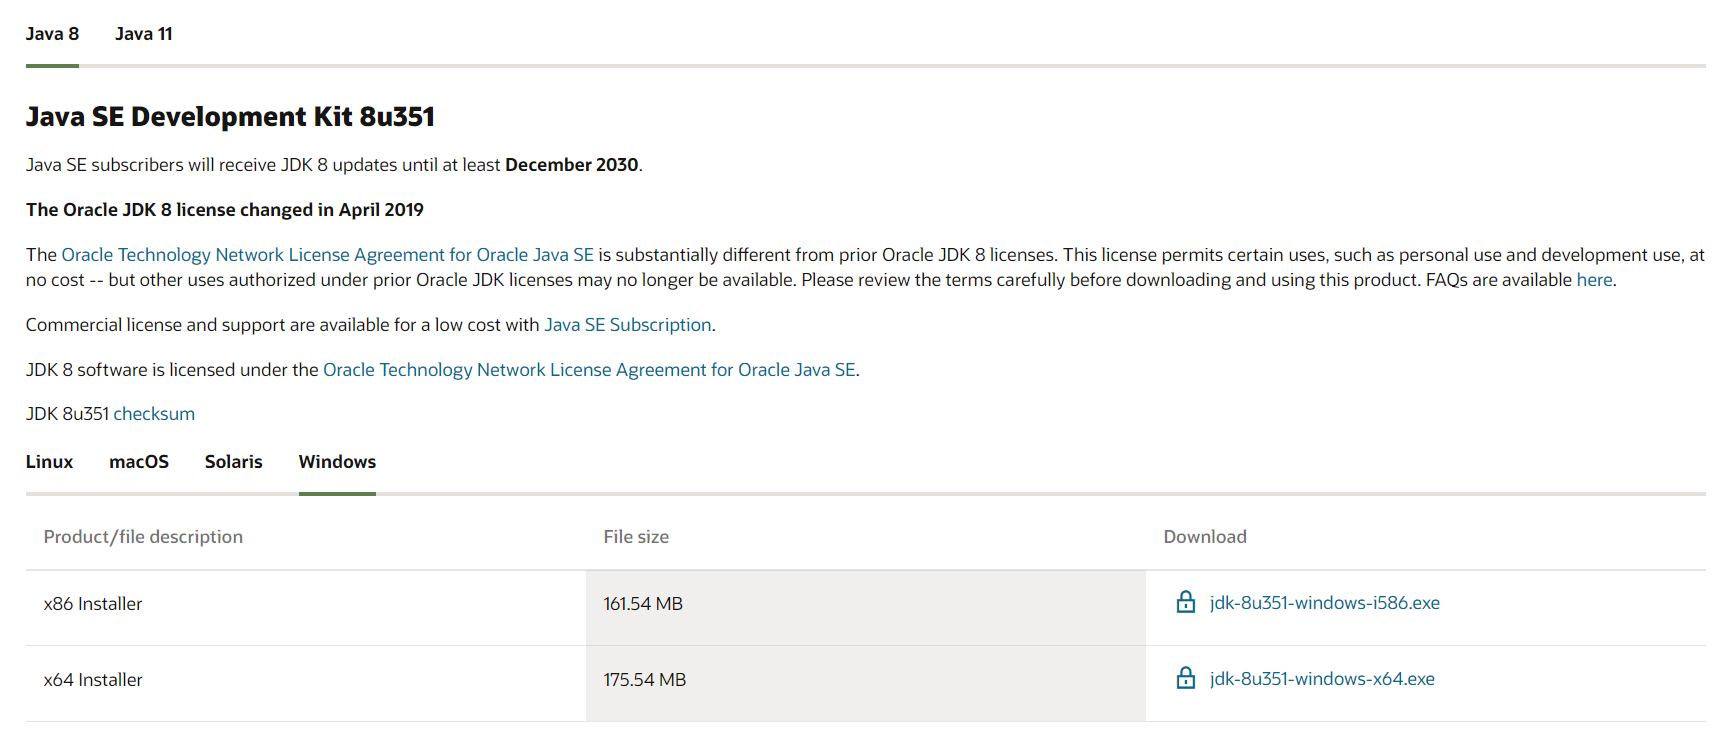Open the JDK 8u351 checksum link
1725x743 pixels.
[x=154, y=414]
